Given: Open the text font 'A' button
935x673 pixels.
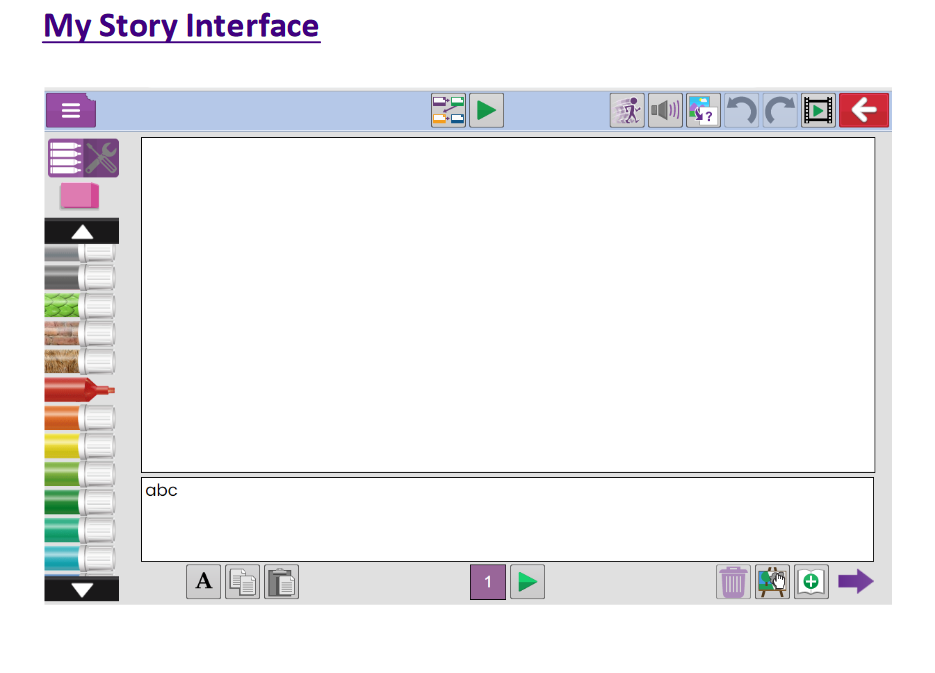Looking at the screenshot, I should pyautogui.click(x=203, y=581).
